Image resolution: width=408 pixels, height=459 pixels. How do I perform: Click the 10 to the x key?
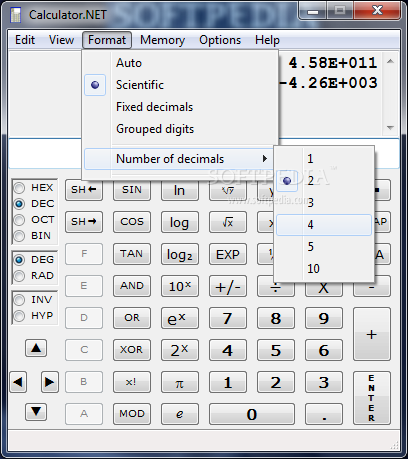coord(180,286)
